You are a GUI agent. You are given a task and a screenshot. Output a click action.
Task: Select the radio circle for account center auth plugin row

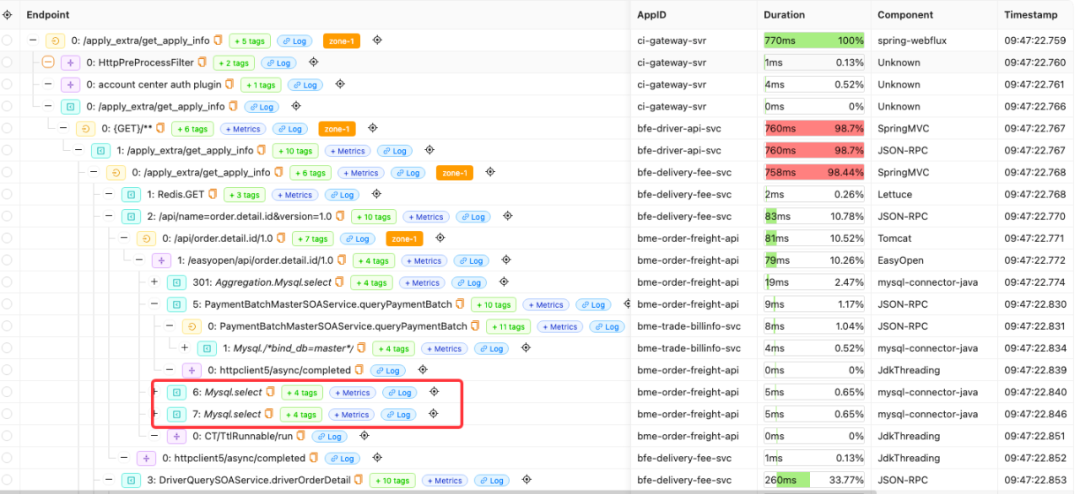(7, 84)
